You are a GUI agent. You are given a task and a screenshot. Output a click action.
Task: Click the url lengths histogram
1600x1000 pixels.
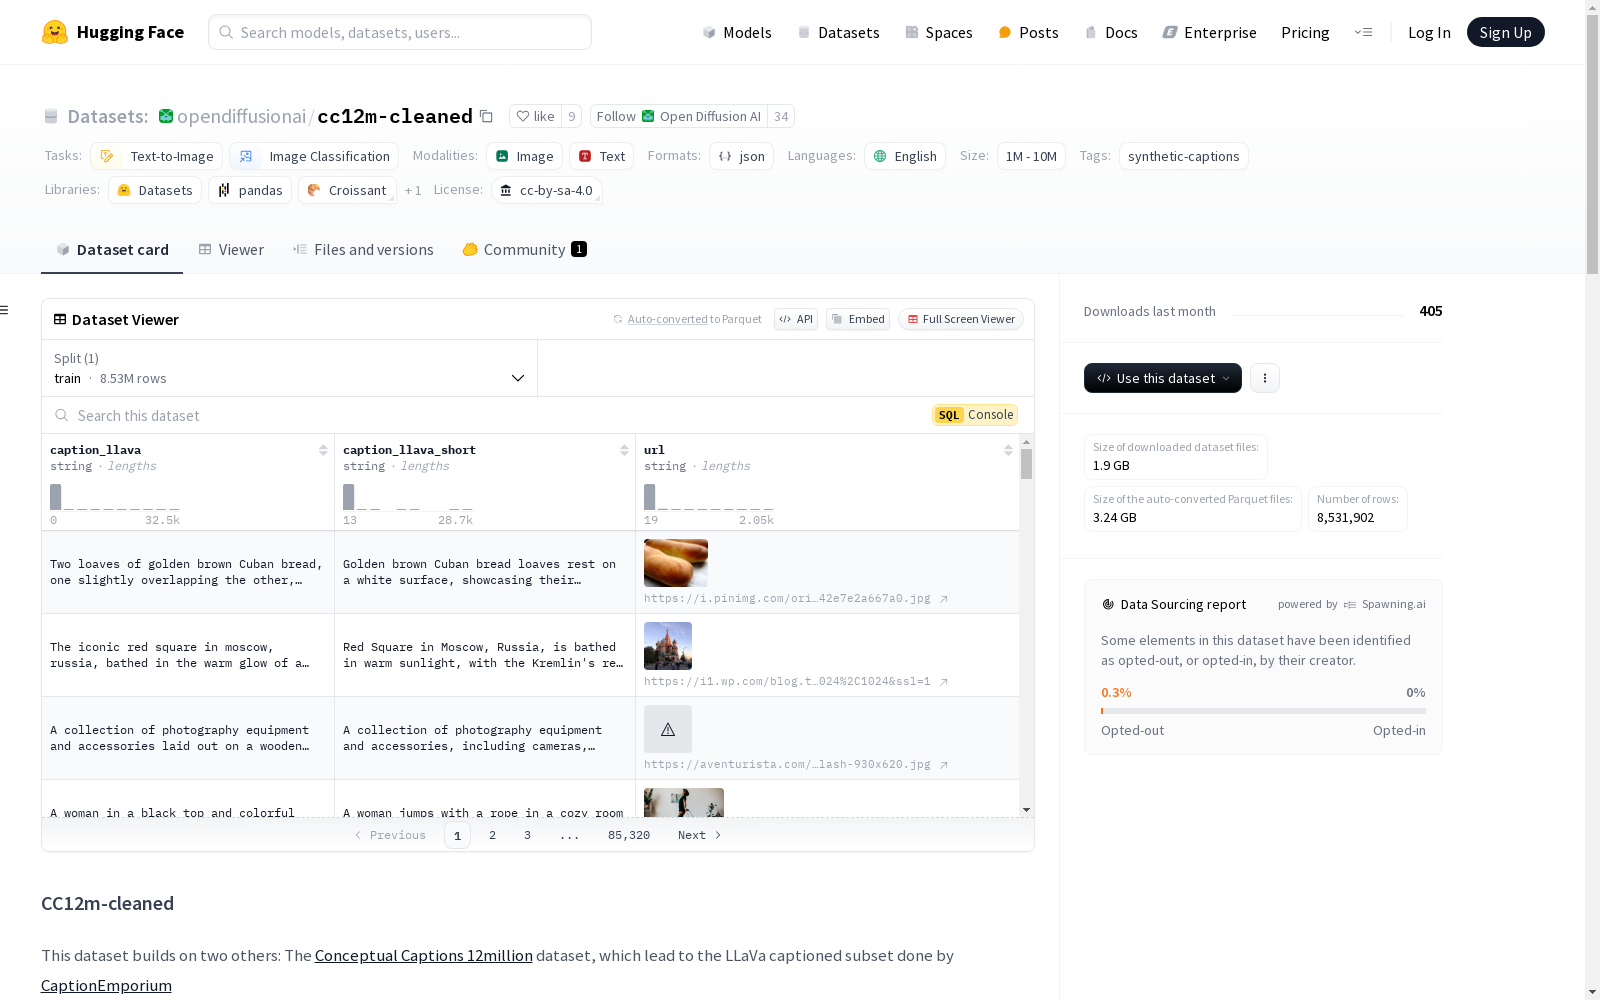(709, 497)
